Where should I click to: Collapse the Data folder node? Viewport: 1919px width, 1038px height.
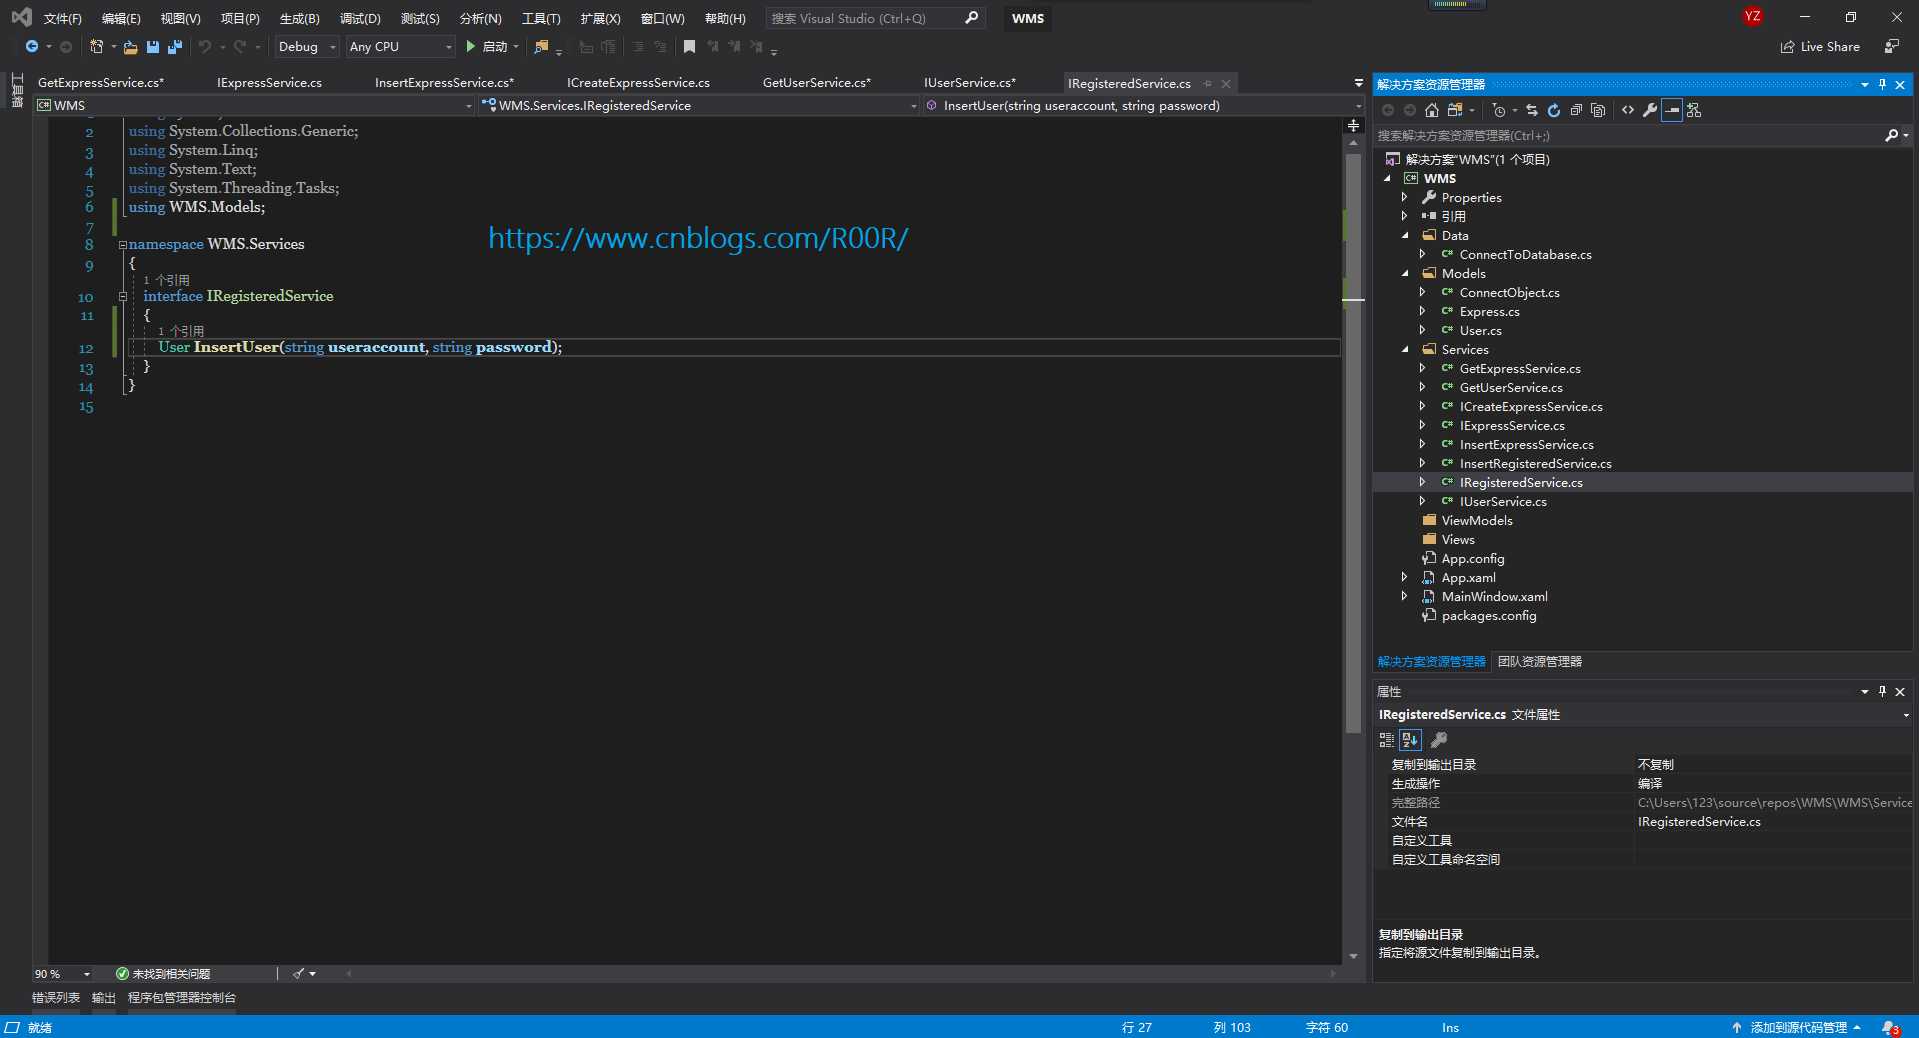(1405, 236)
